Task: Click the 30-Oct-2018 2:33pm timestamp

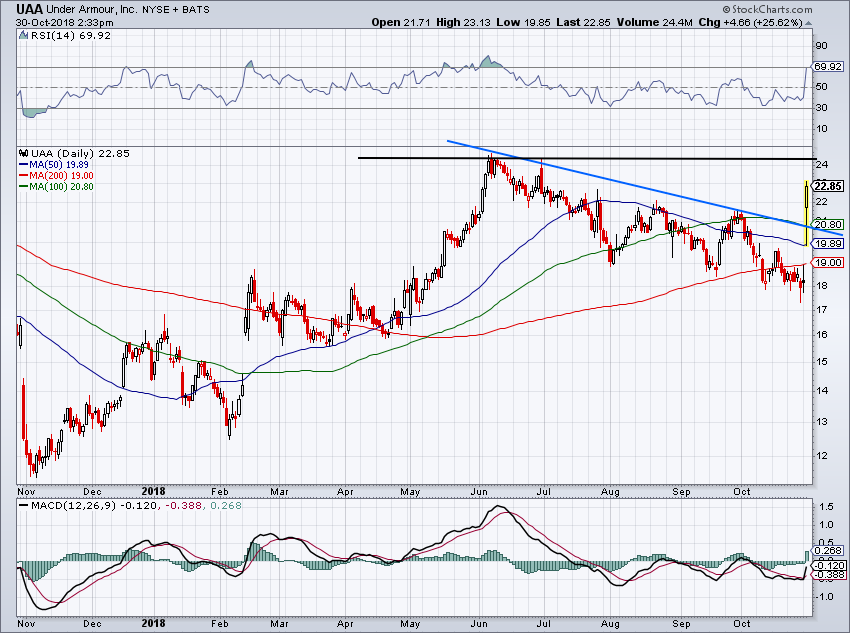Action: 65,23
